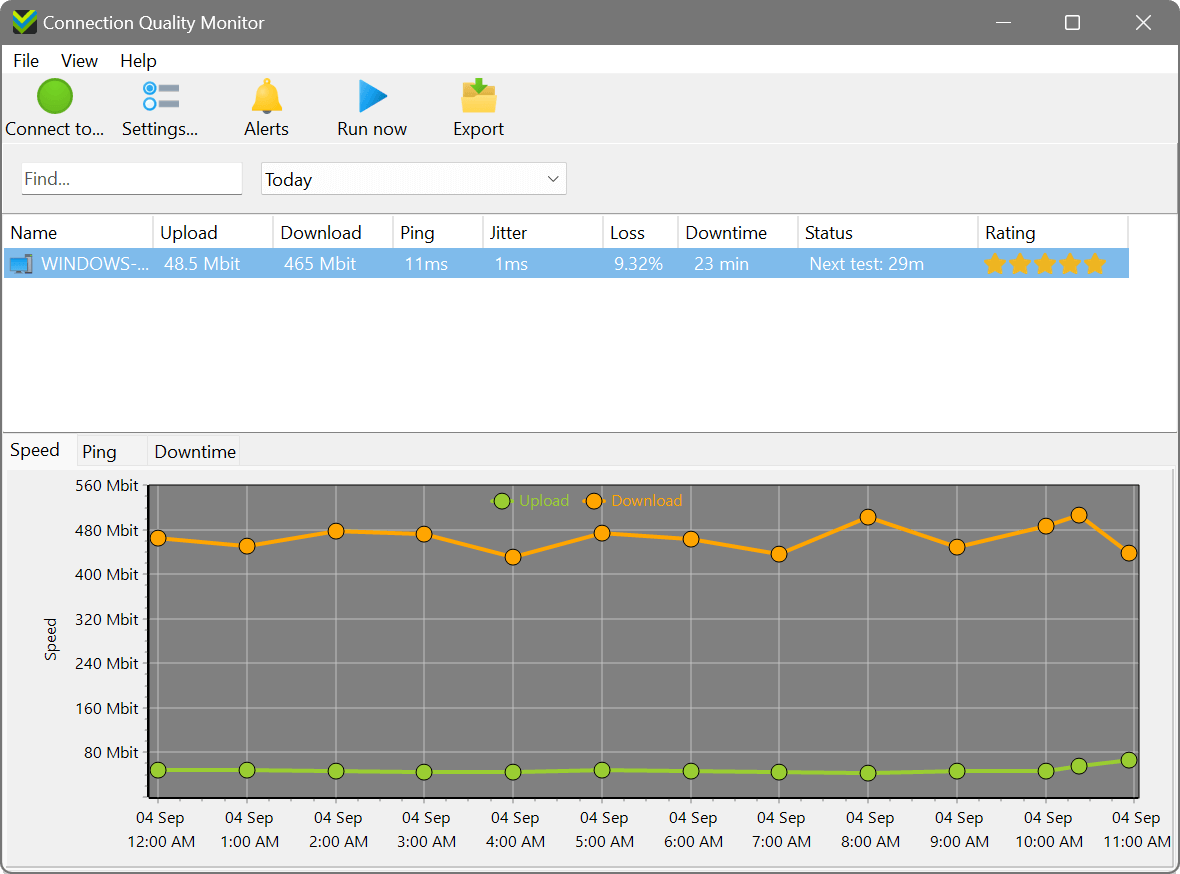
Task: Open the File menu
Action: (25, 61)
